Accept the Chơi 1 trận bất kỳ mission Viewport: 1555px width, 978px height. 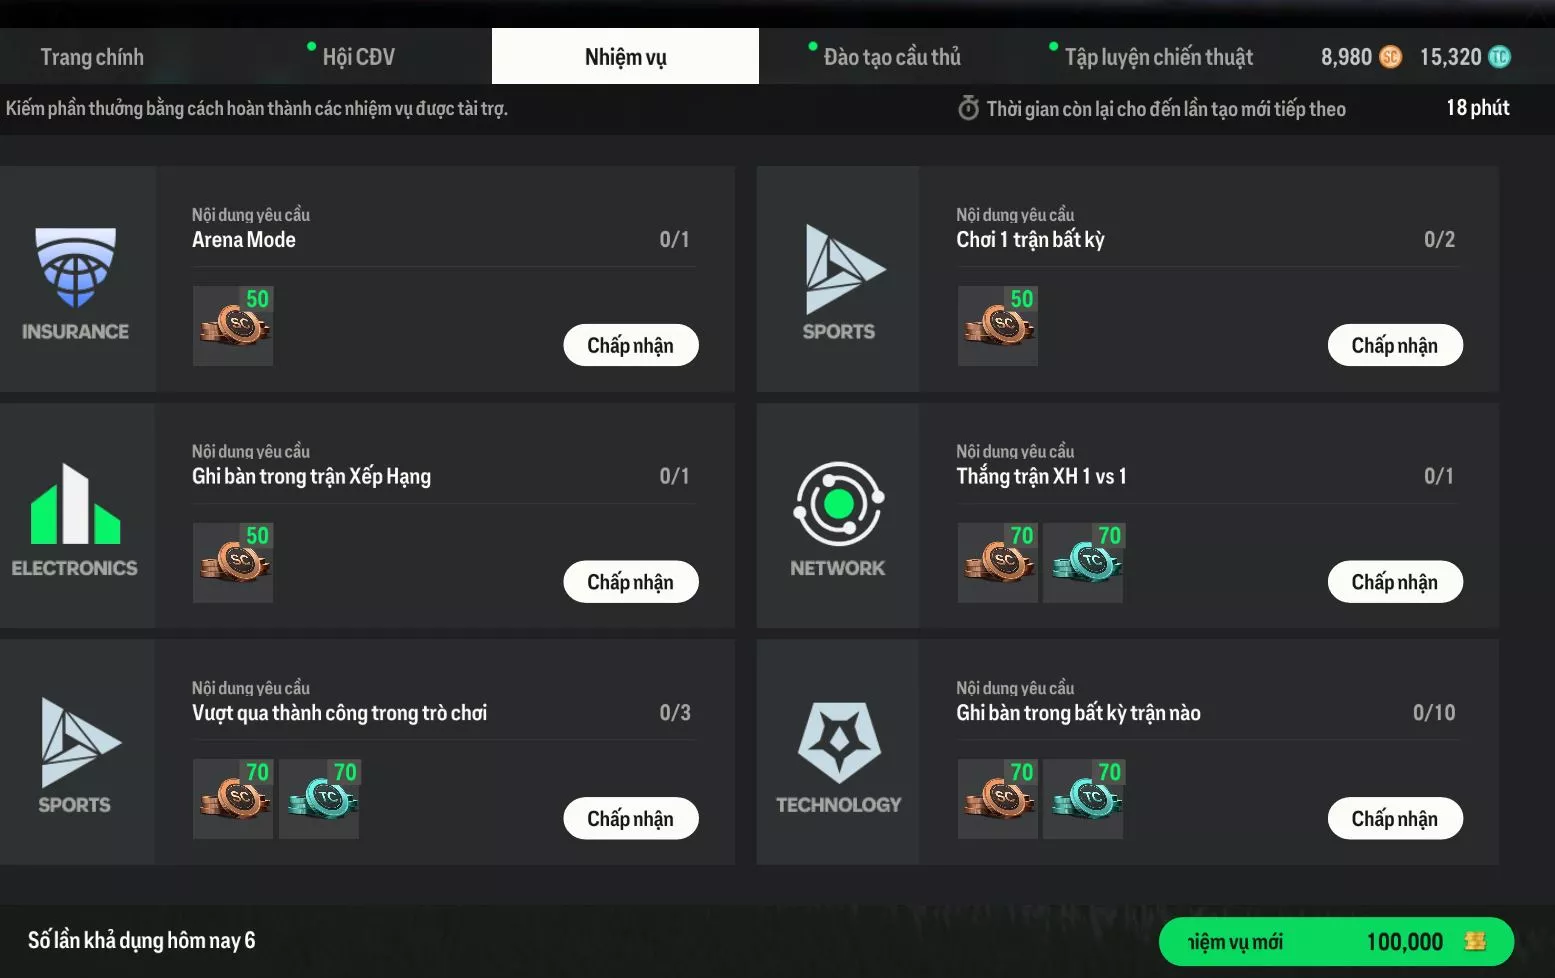[x=1394, y=345]
